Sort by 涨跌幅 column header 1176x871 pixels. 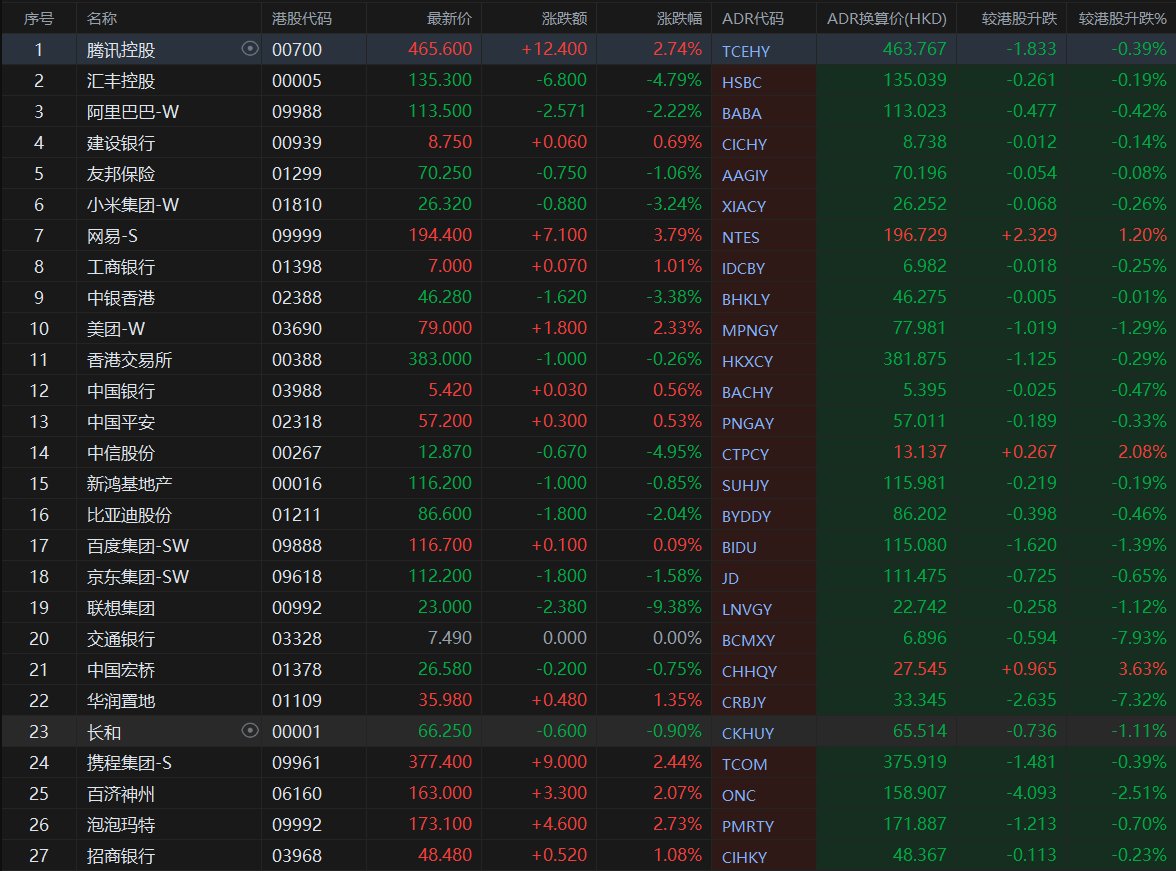pos(679,18)
